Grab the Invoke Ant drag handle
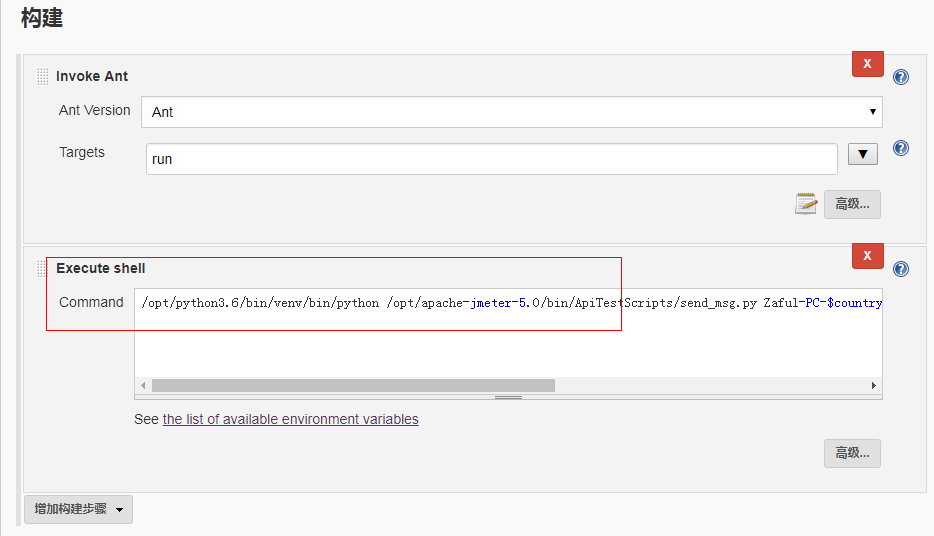This screenshot has width=934, height=536. coord(42,77)
